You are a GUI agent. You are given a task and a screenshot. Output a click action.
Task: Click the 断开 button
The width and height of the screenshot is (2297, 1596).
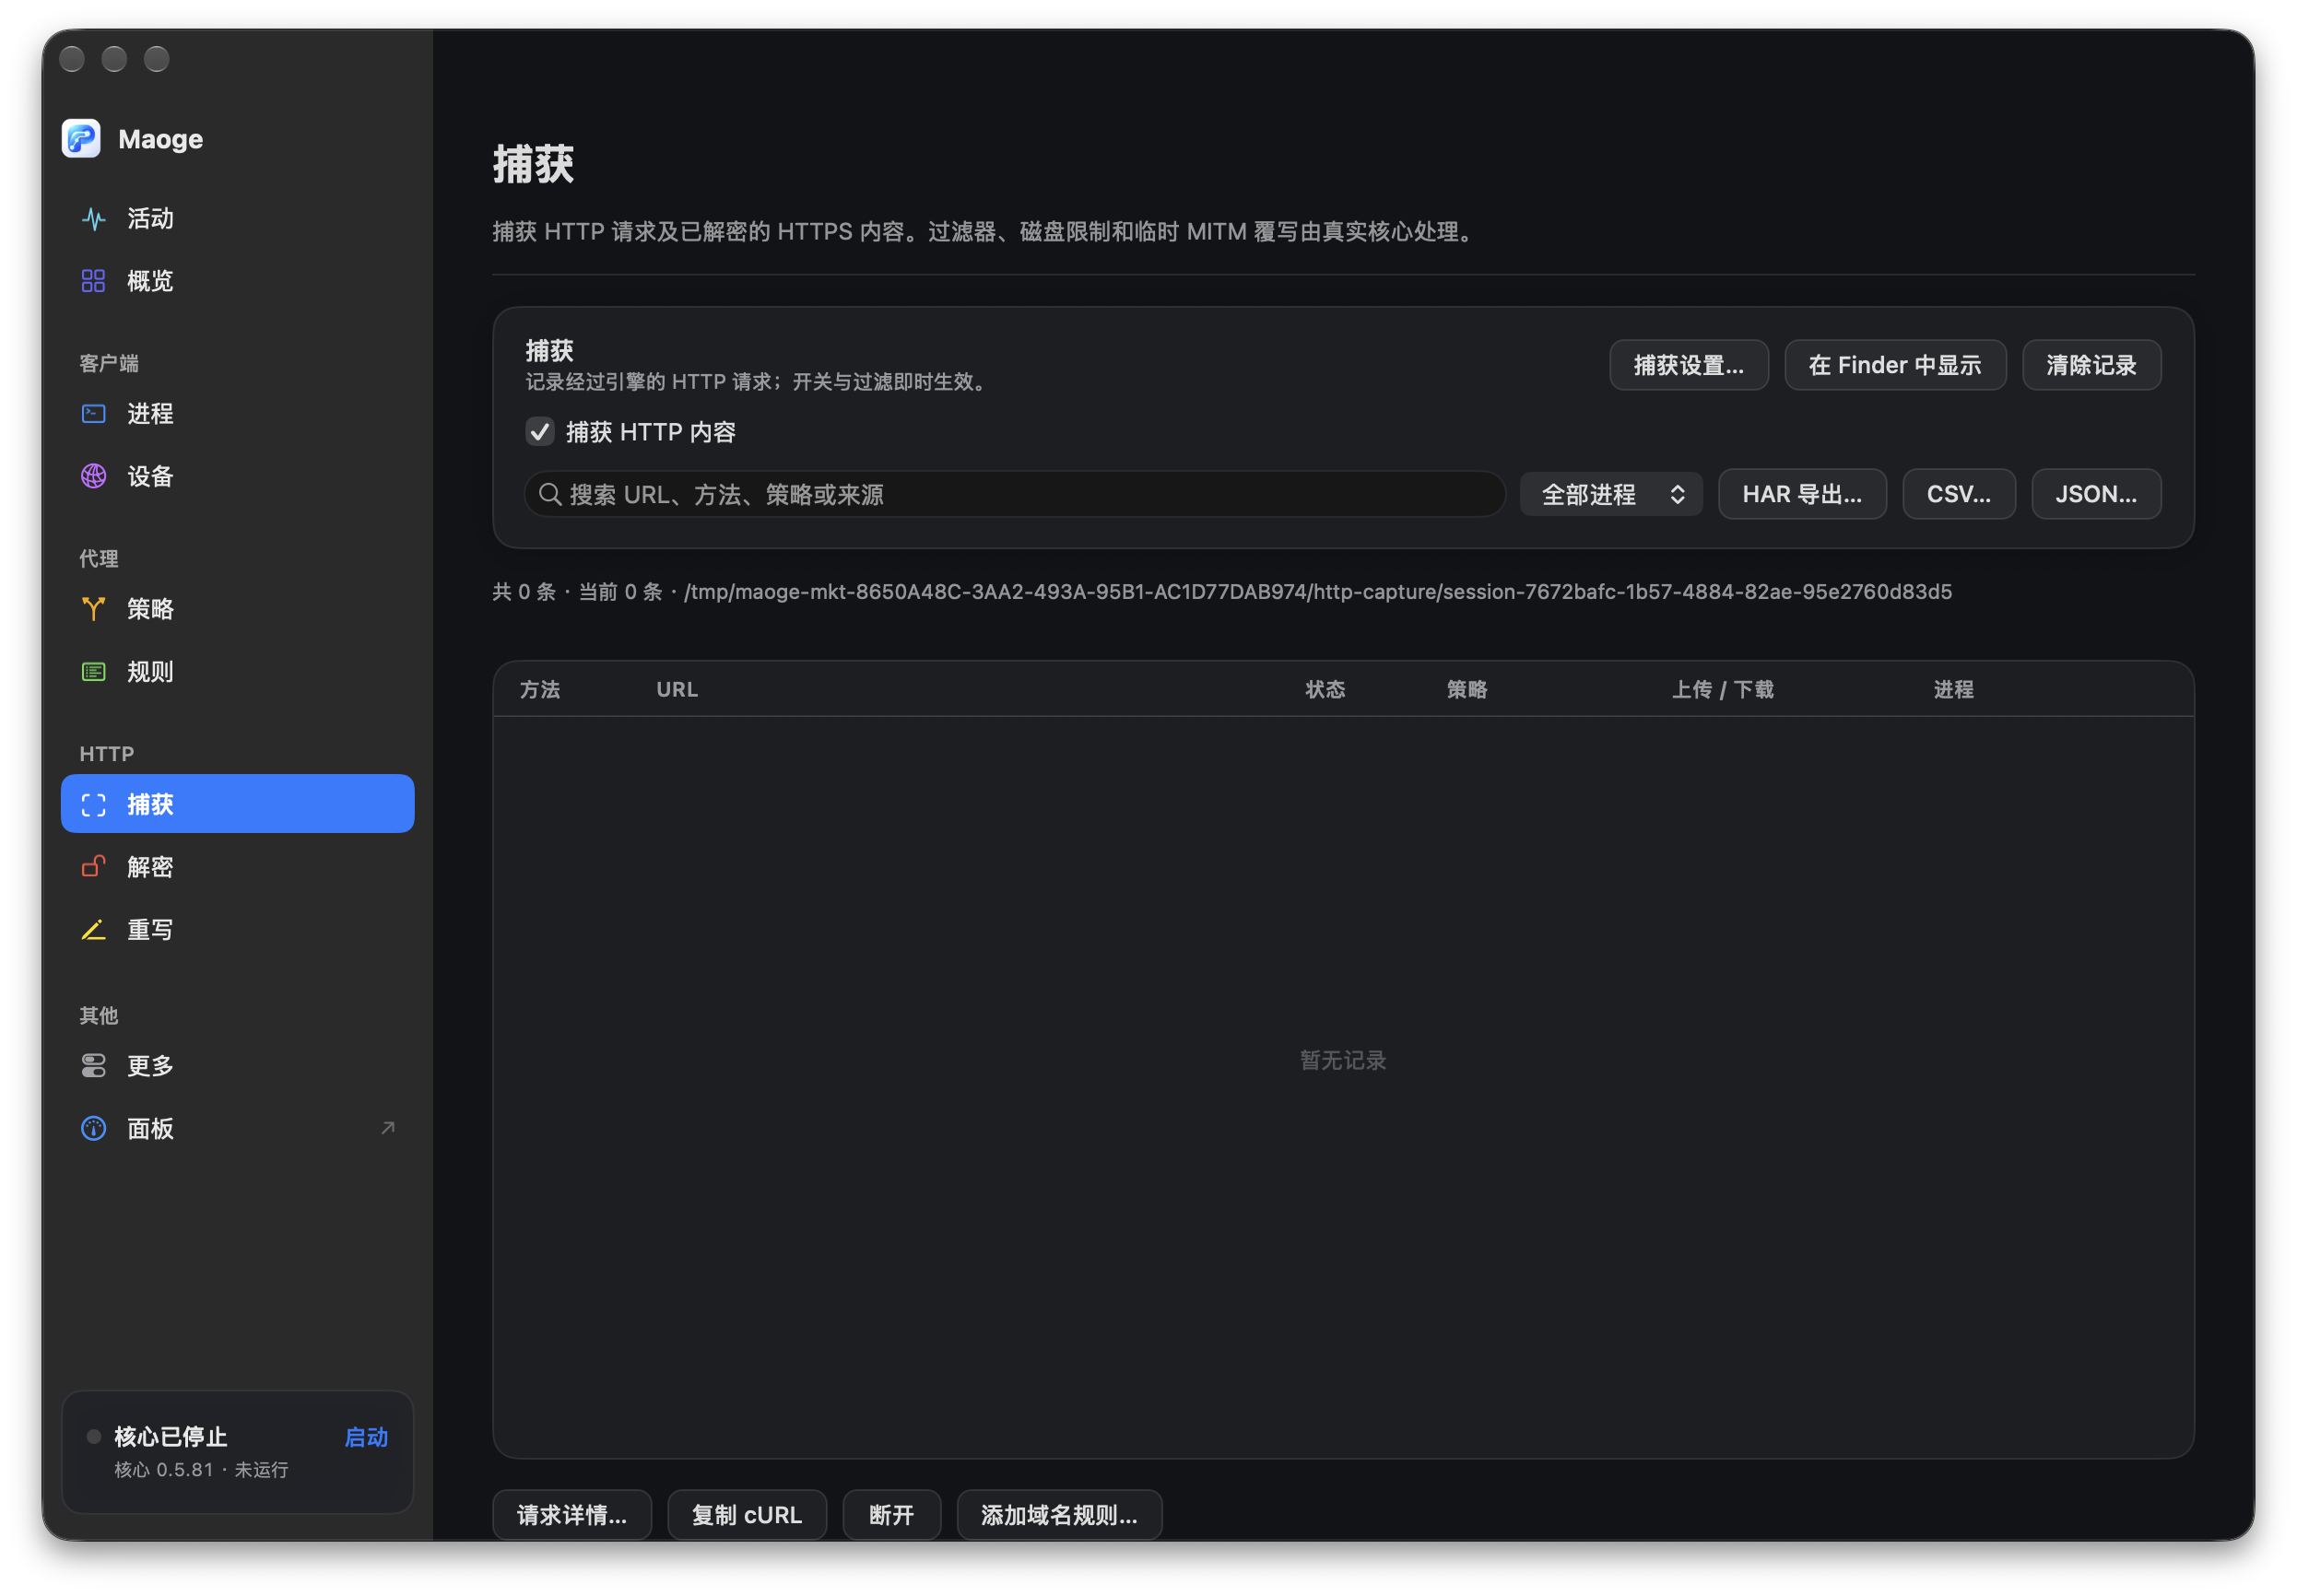[891, 1514]
